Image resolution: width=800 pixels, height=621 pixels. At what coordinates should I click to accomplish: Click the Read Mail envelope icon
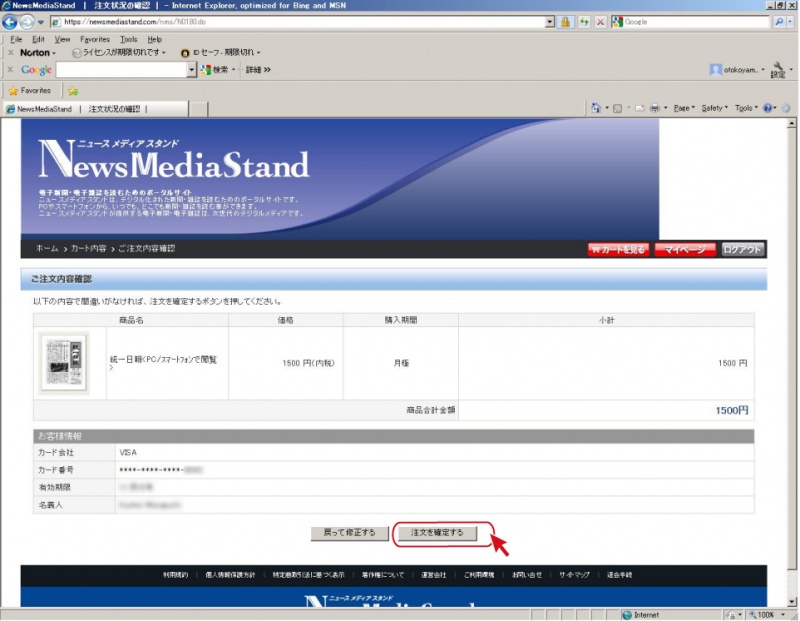pyautogui.click(x=639, y=108)
